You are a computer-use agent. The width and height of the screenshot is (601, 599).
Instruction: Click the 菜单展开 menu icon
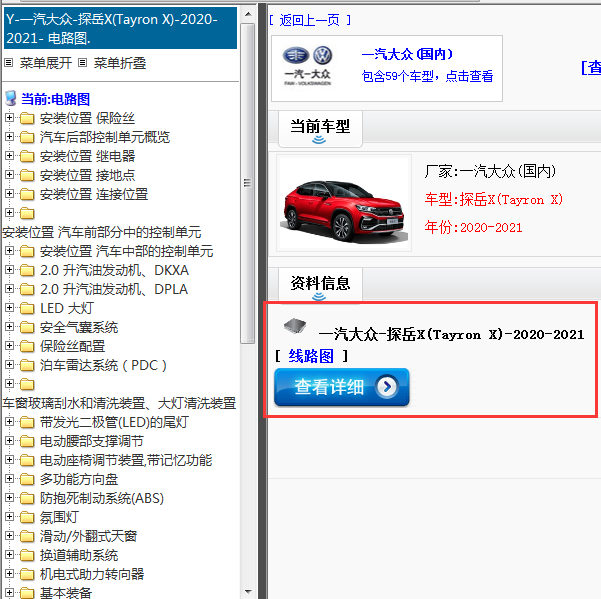coord(8,63)
